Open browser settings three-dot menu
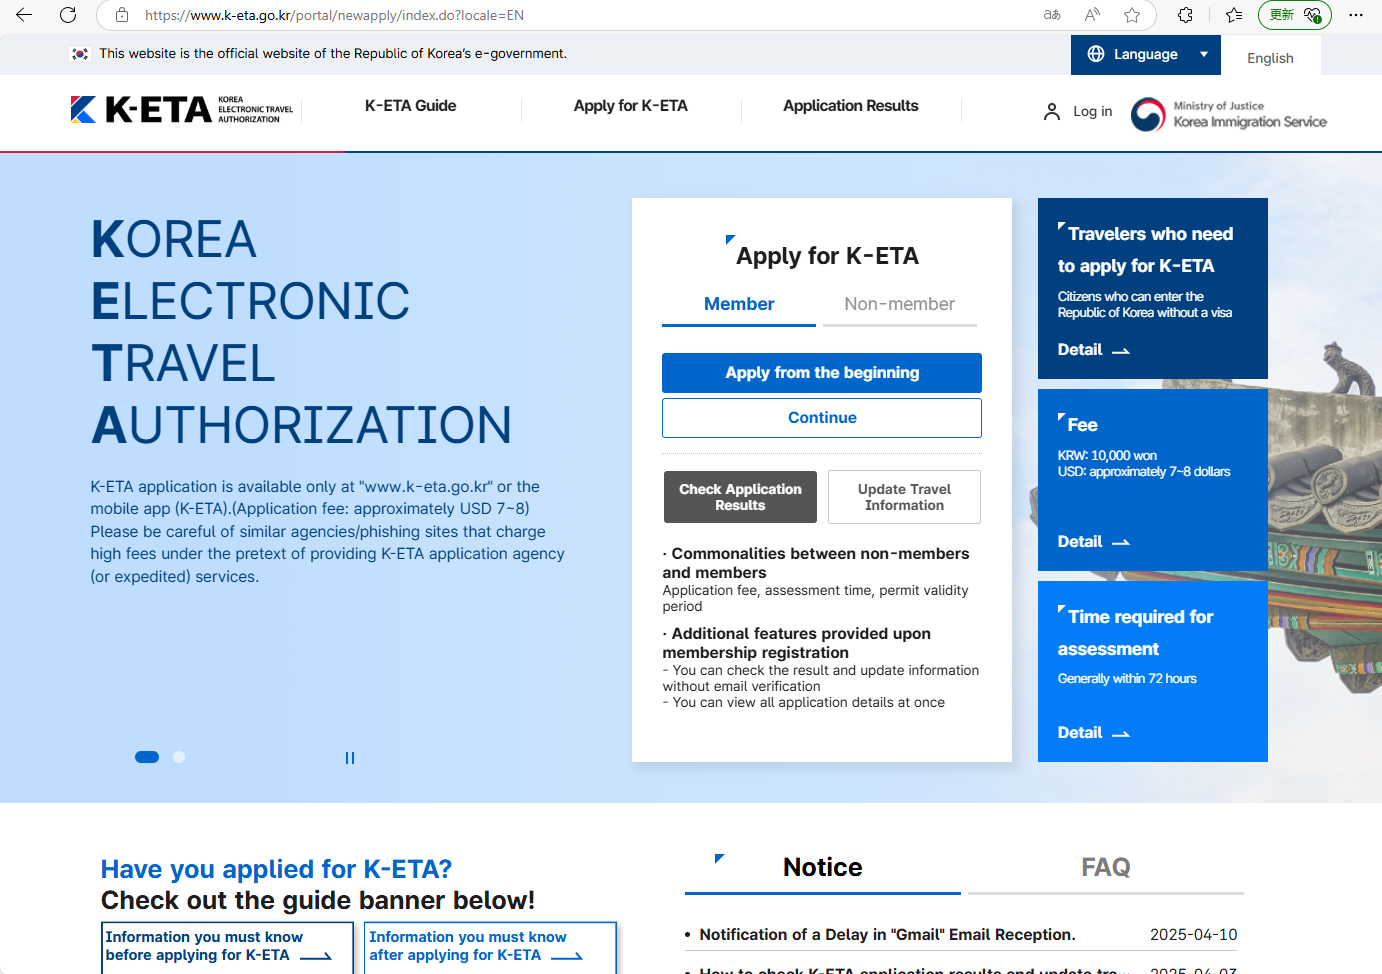Screen dimensions: 1382x974 (1356, 15)
